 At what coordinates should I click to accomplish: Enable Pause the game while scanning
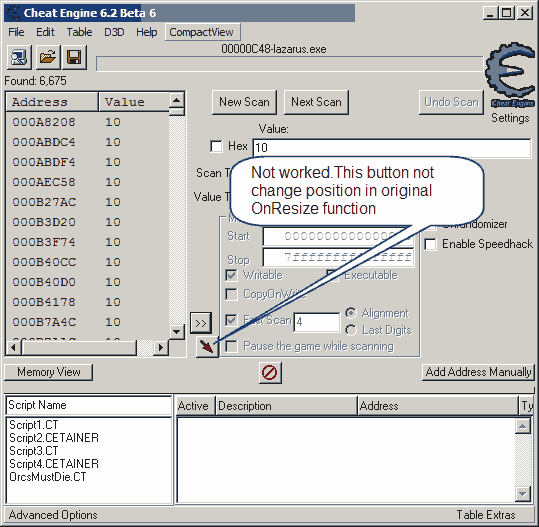pos(231,346)
